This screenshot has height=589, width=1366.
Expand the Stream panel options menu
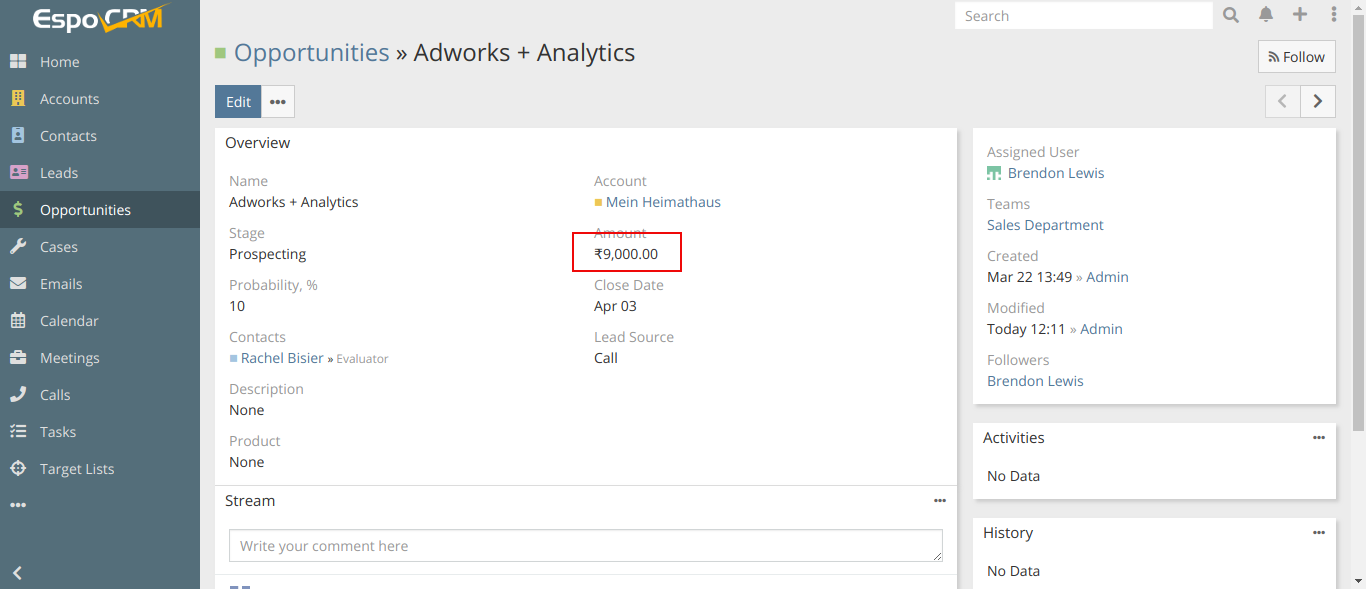[x=940, y=501]
